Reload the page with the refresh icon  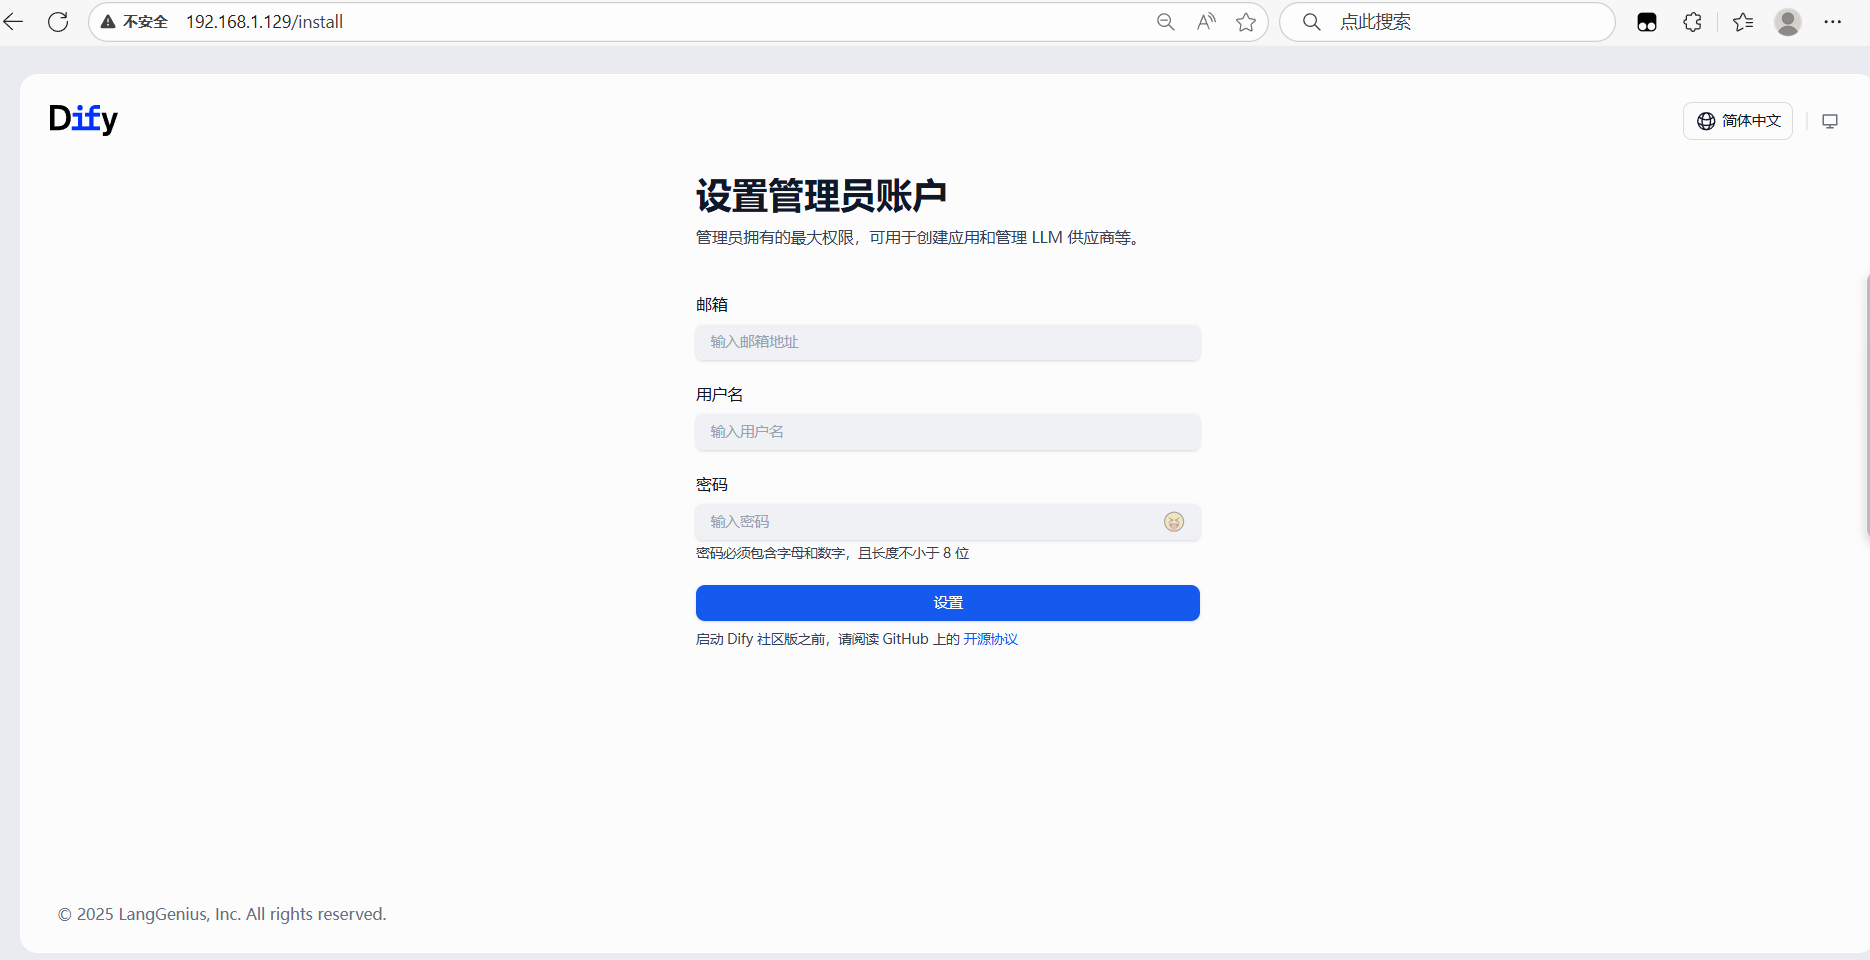click(x=58, y=22)
